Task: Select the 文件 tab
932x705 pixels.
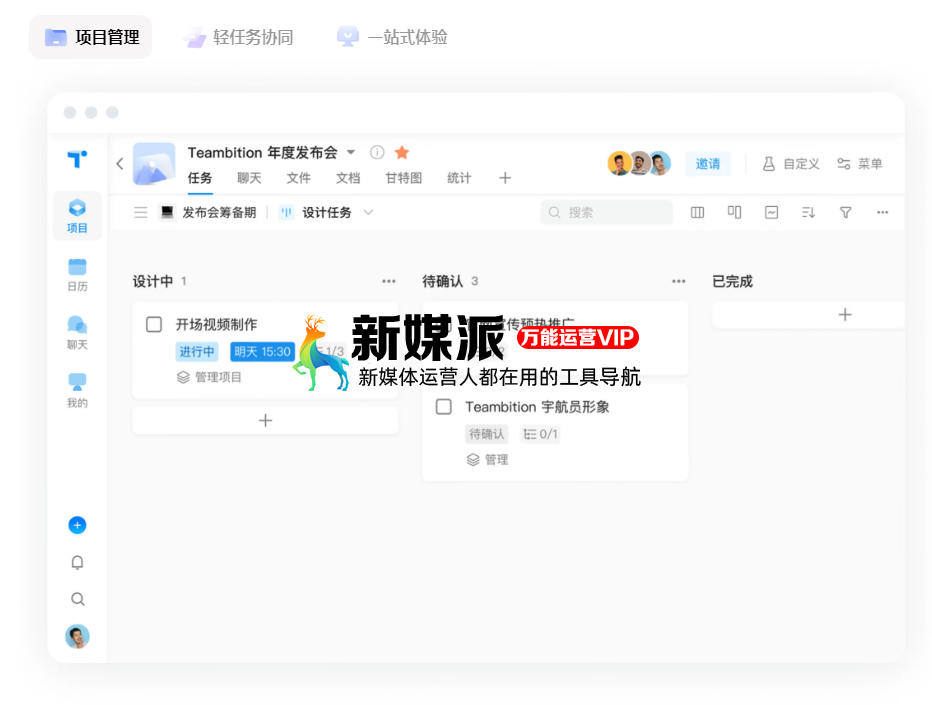Action: [x=298, y=178]
